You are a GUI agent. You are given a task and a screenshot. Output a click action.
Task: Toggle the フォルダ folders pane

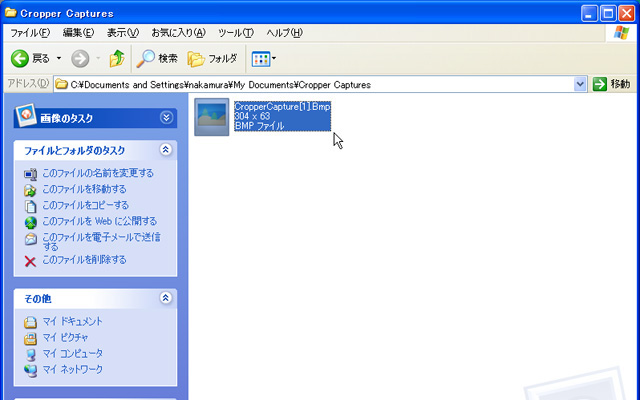pyautogui.click(x=212, y=59)
